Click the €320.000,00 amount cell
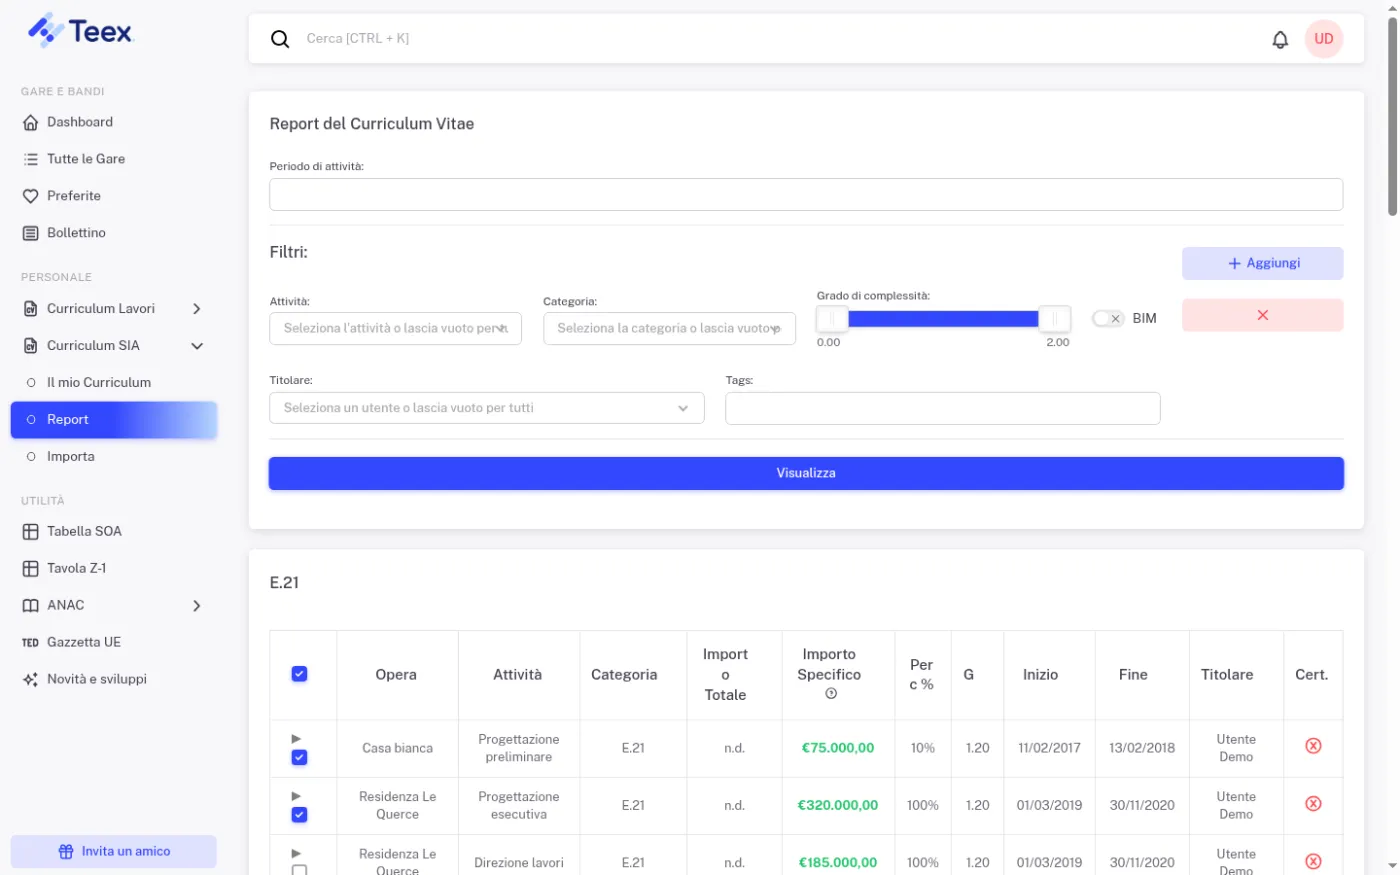The height and width of the screenshot is (875, 1400). [x=838, y=806]
